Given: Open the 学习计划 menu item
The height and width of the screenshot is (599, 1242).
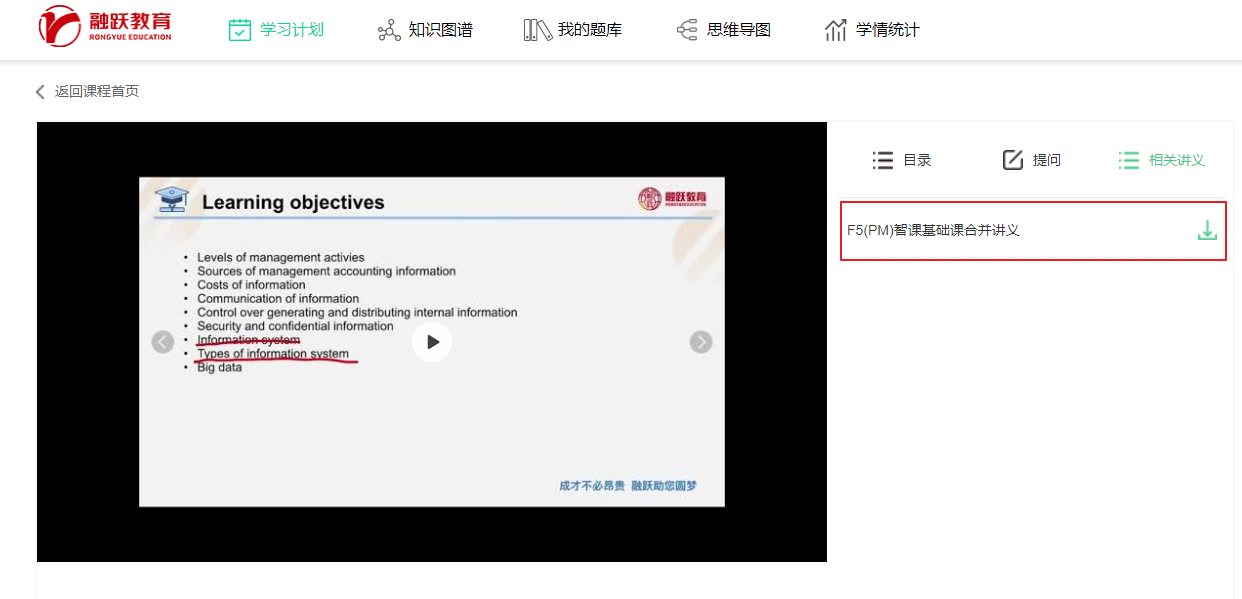Looking at the screenshot, I should (x=292, y=30).
